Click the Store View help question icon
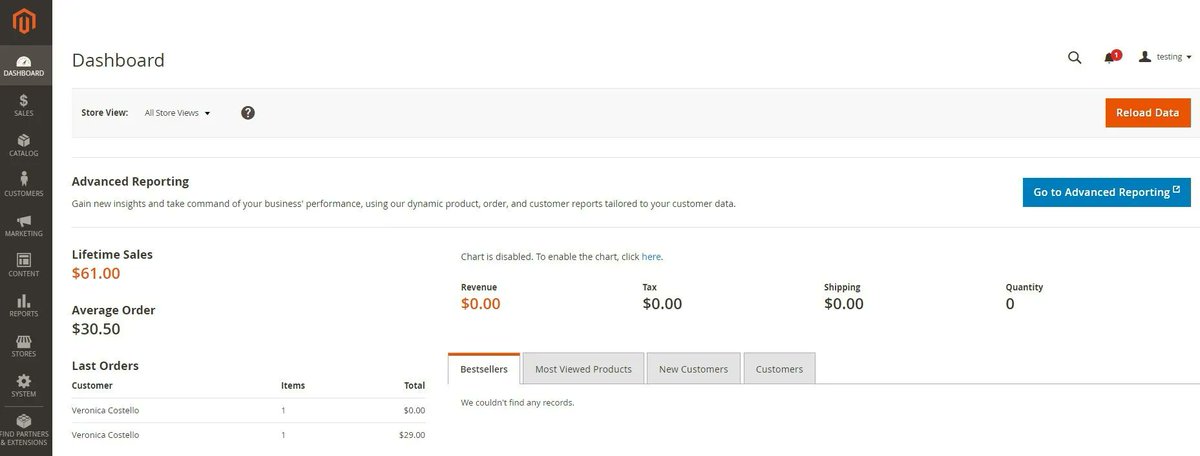1200x456 pixels. (248, 113)
